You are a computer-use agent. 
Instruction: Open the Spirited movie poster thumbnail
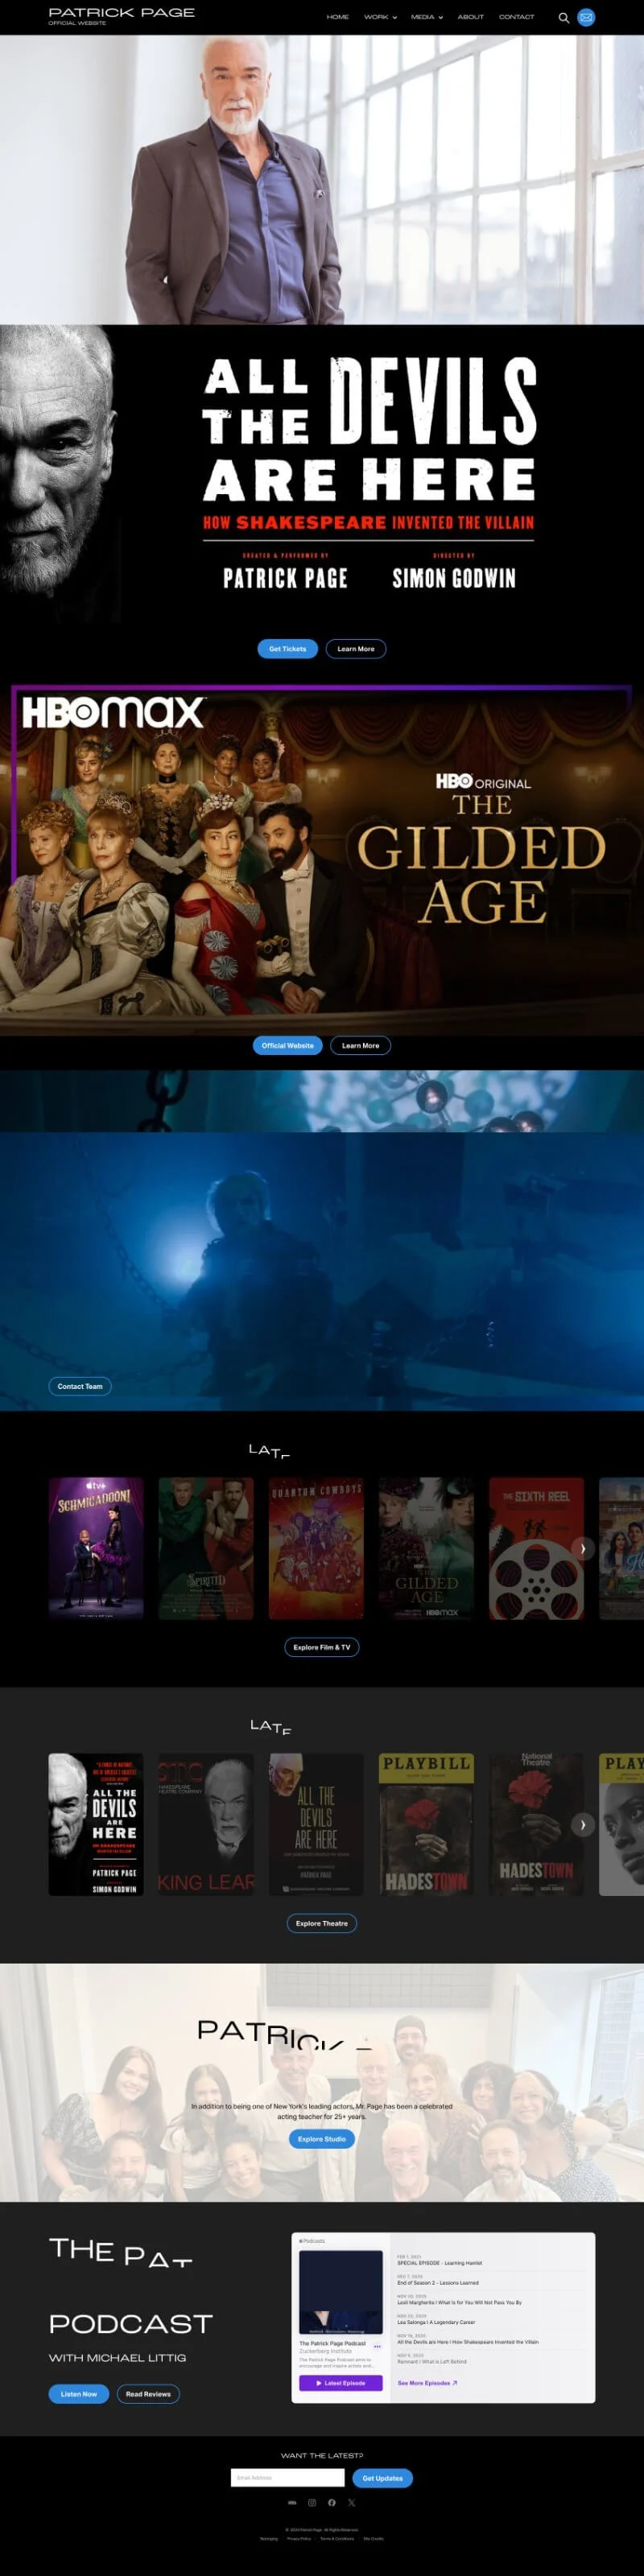tap(206, 1549)
